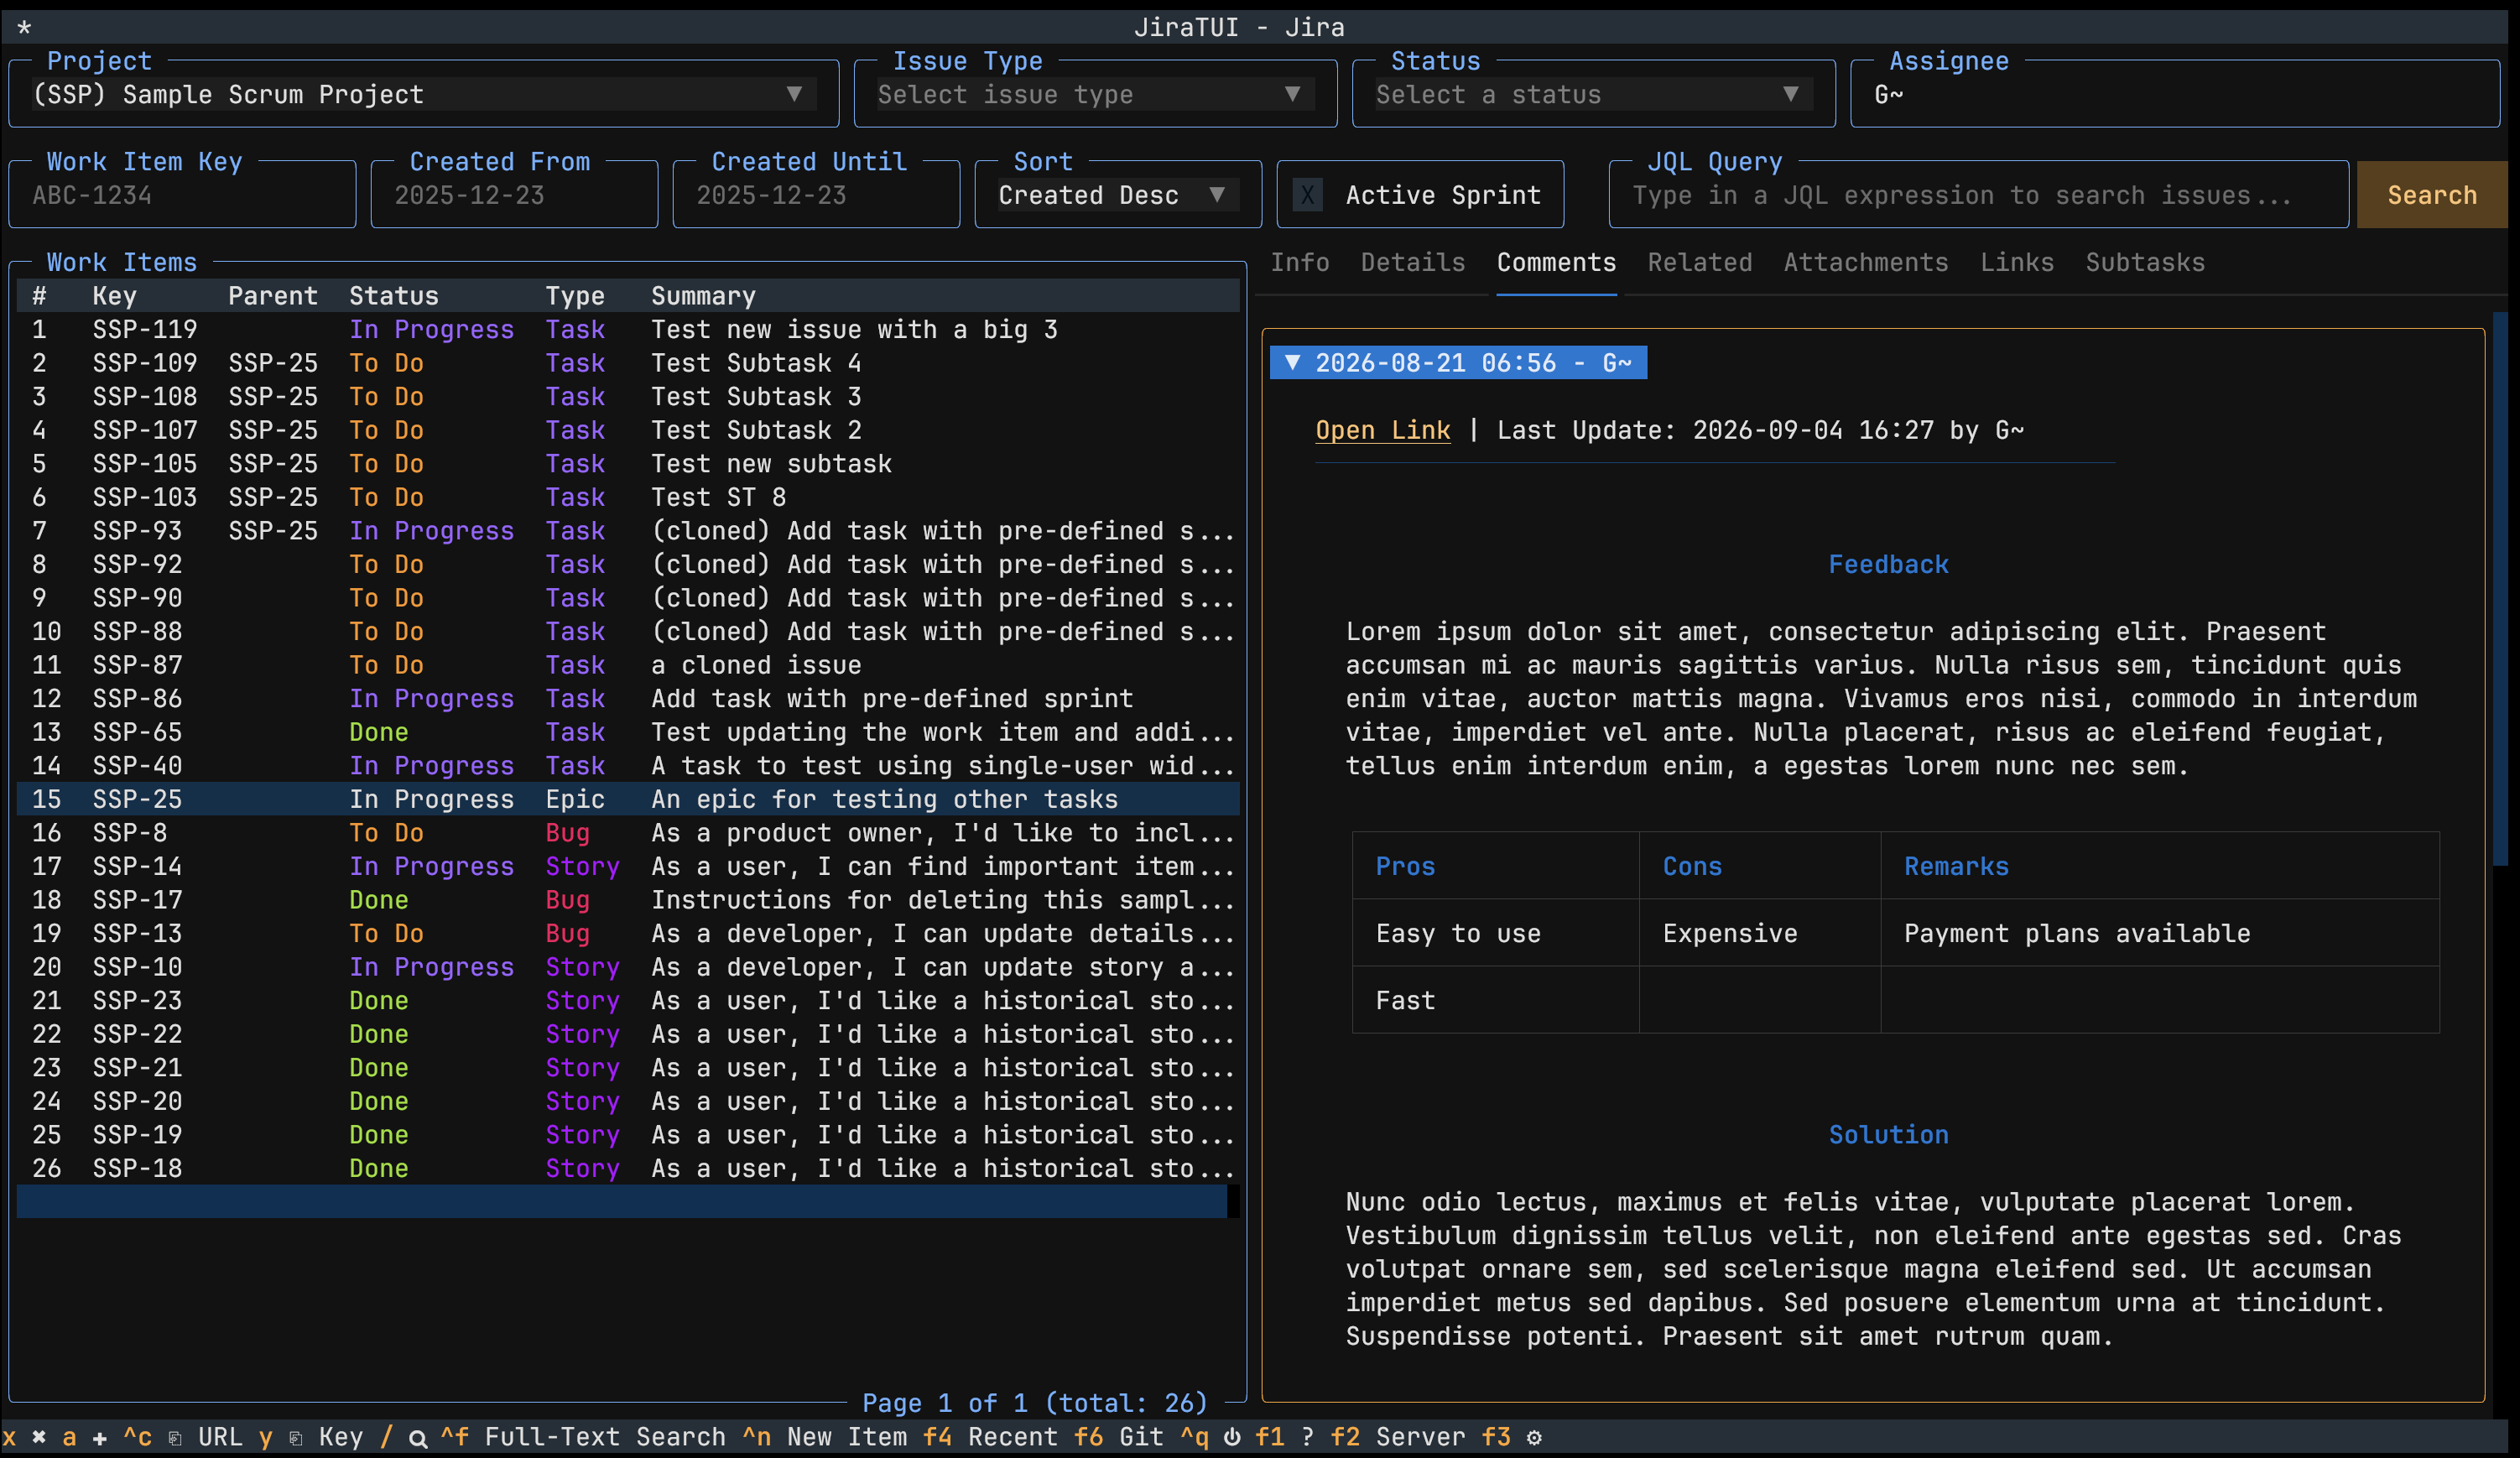Select row SSP-10 story item

click(628, 967)
